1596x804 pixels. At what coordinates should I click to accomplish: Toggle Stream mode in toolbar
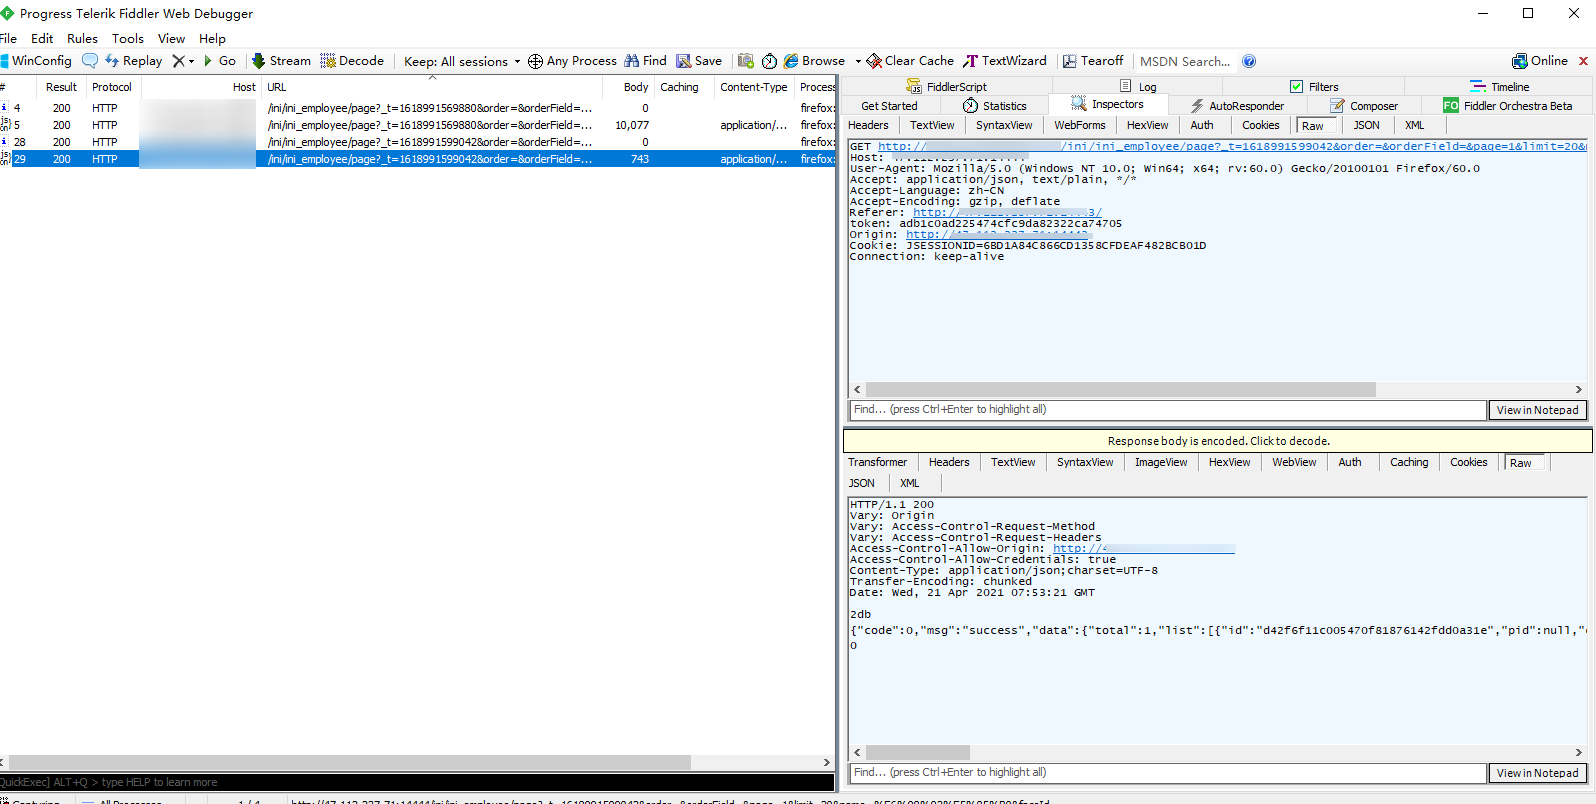coord(281,61)
